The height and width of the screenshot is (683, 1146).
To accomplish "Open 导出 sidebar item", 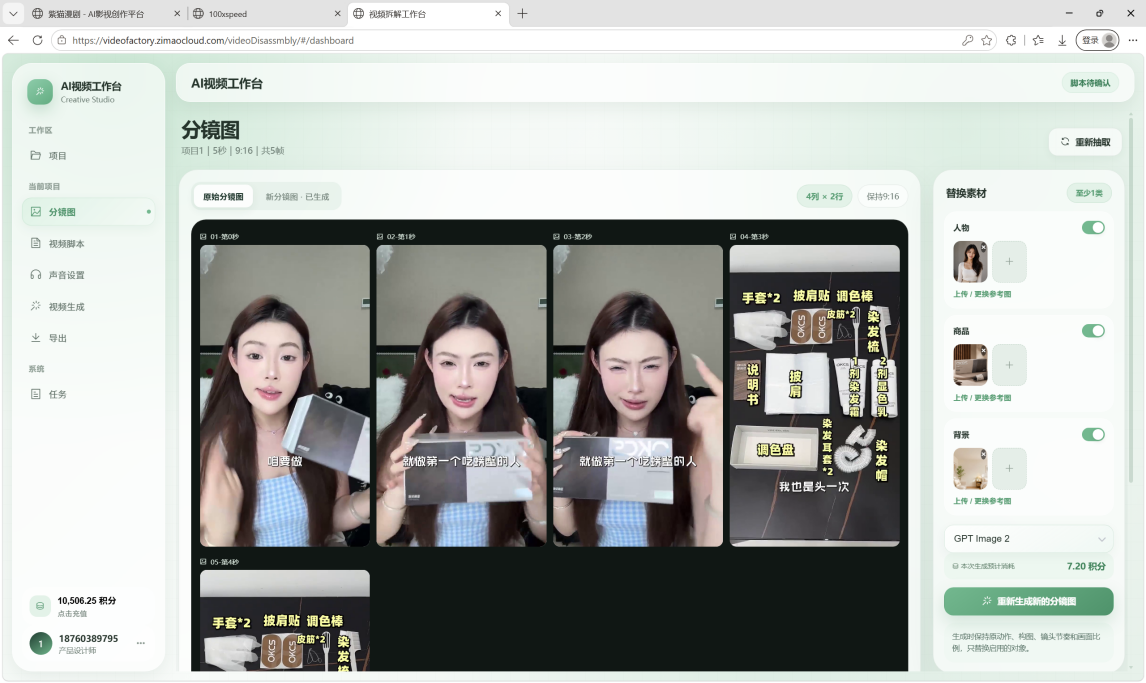I will 88,338.
